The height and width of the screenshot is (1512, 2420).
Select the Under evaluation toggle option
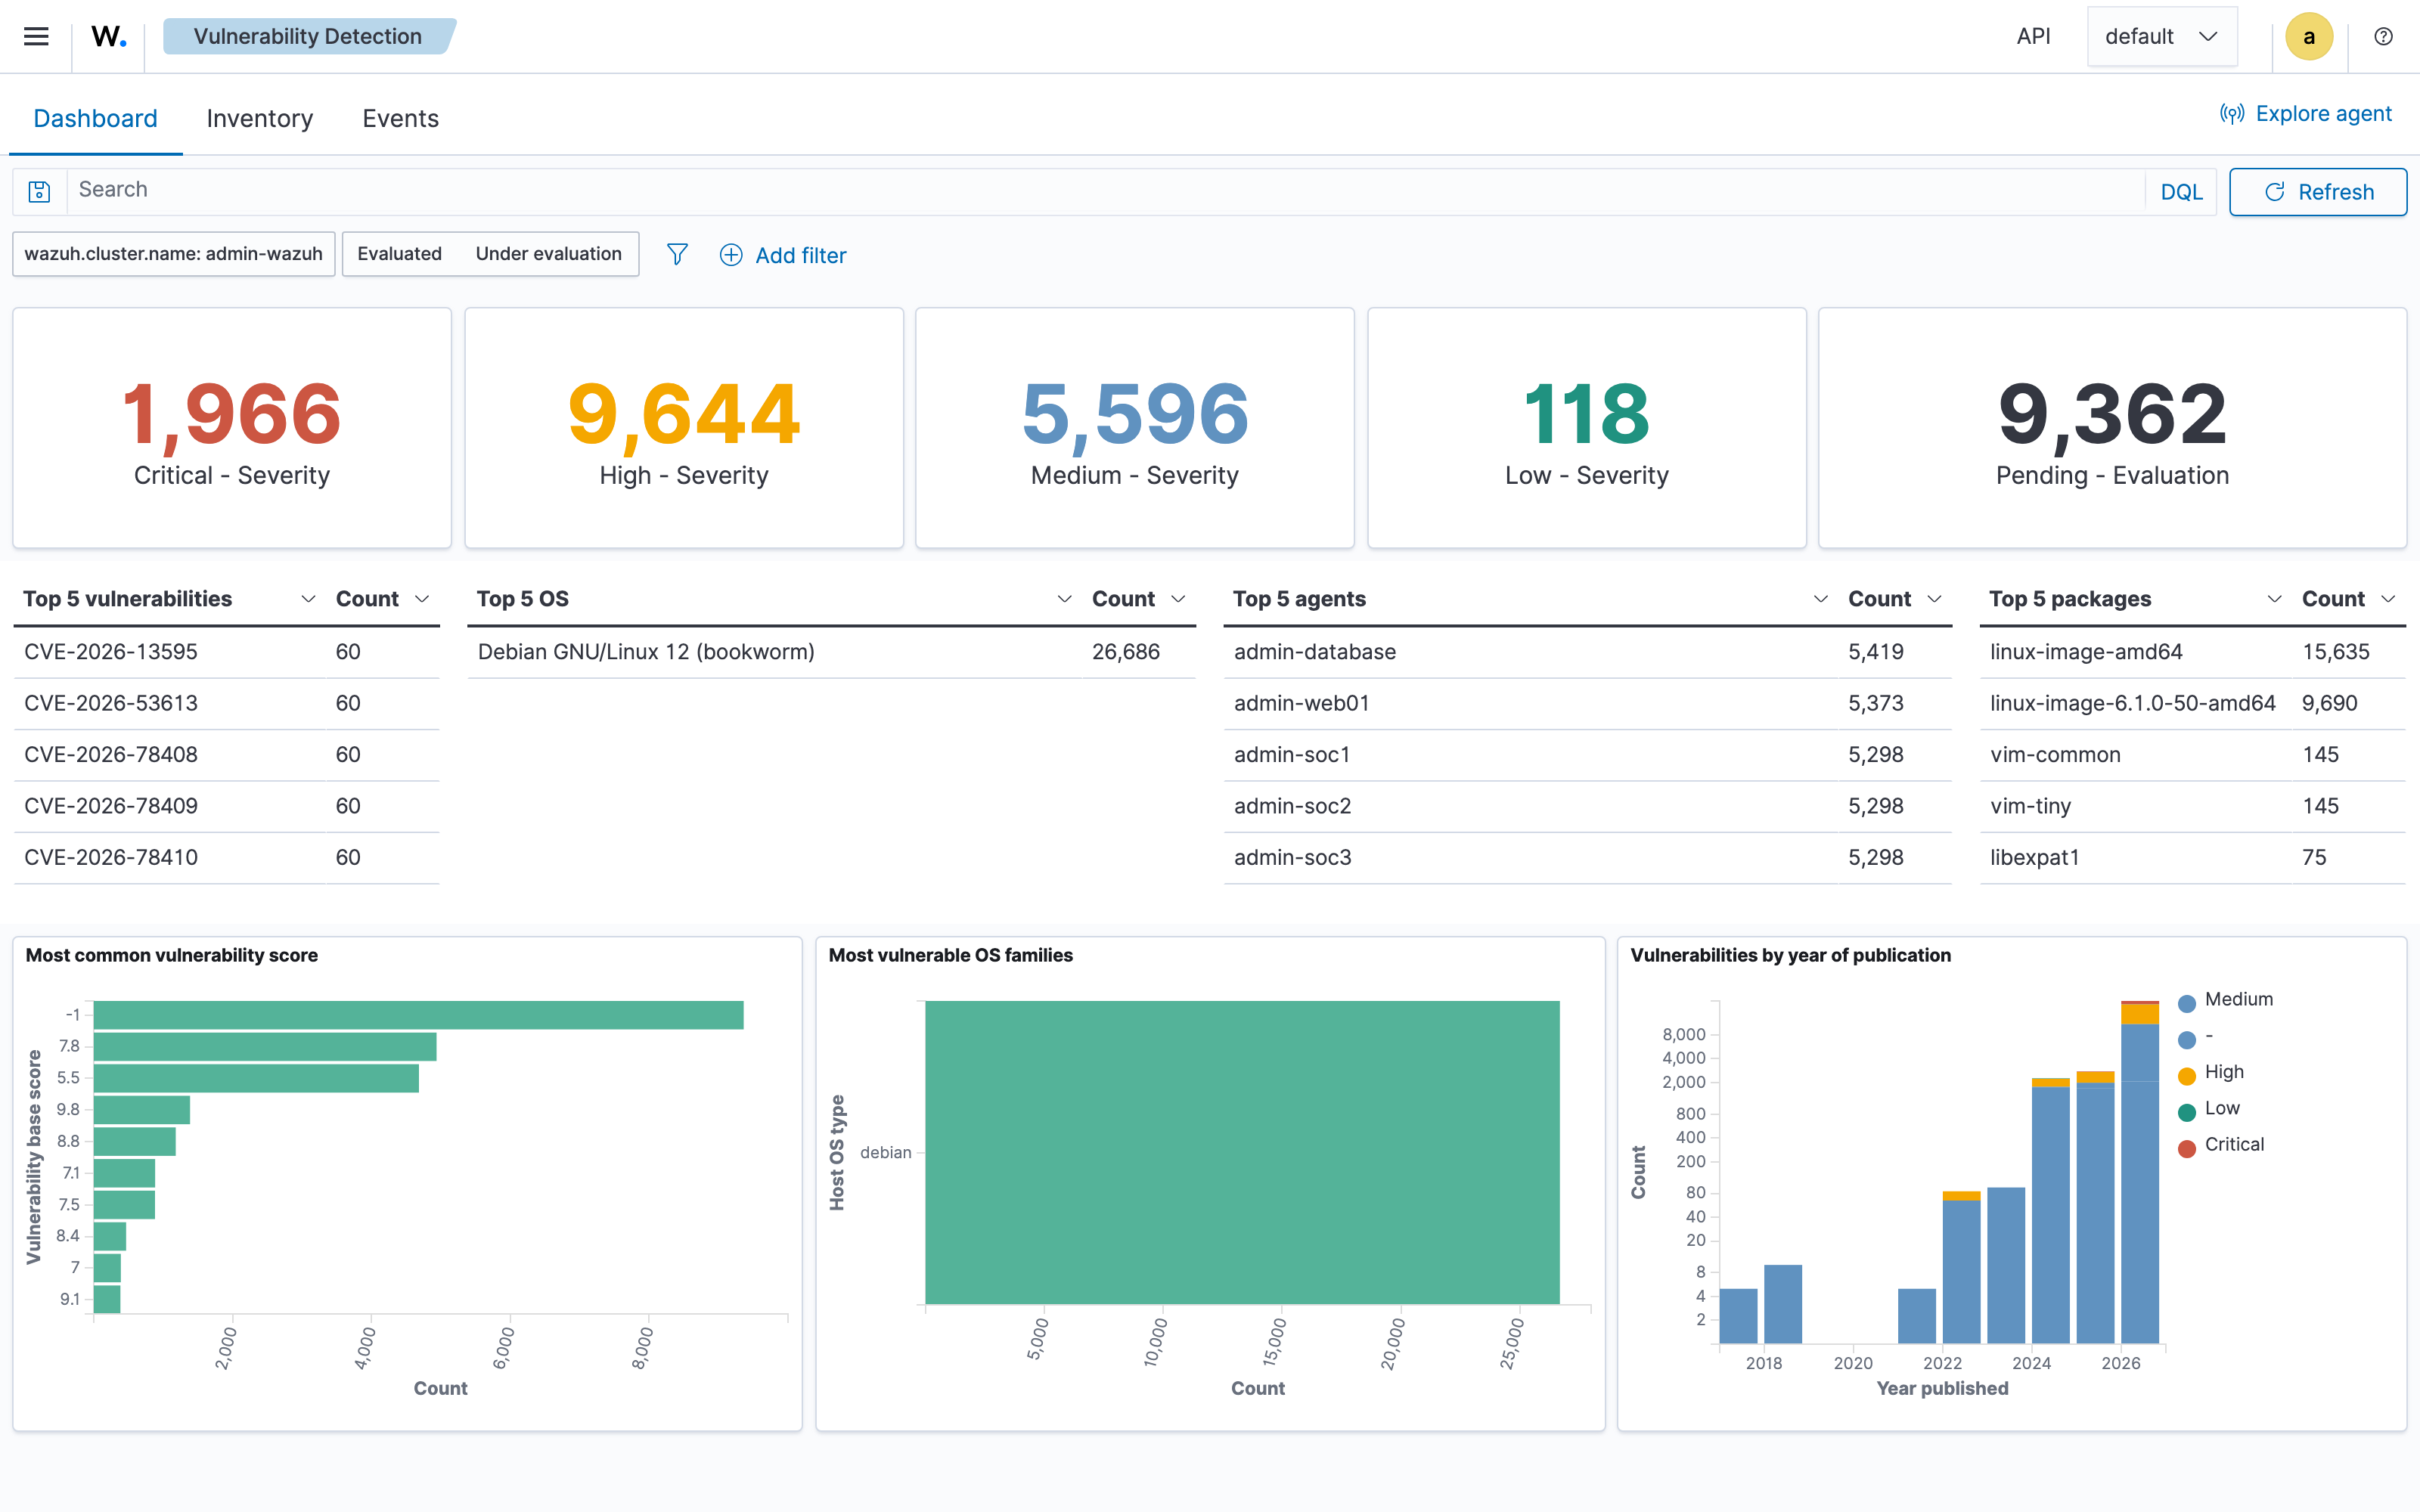[x=548, y=253]
